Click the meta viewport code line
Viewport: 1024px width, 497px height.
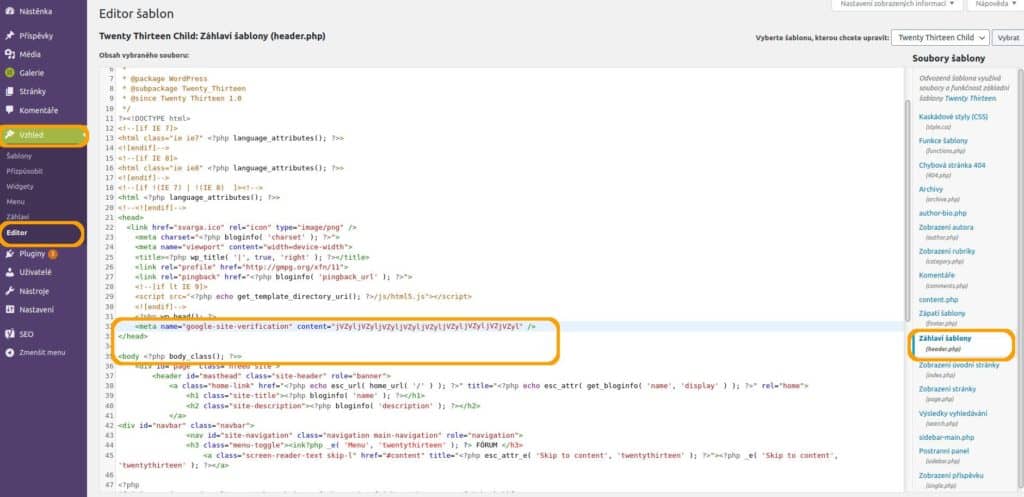point(244,248)
